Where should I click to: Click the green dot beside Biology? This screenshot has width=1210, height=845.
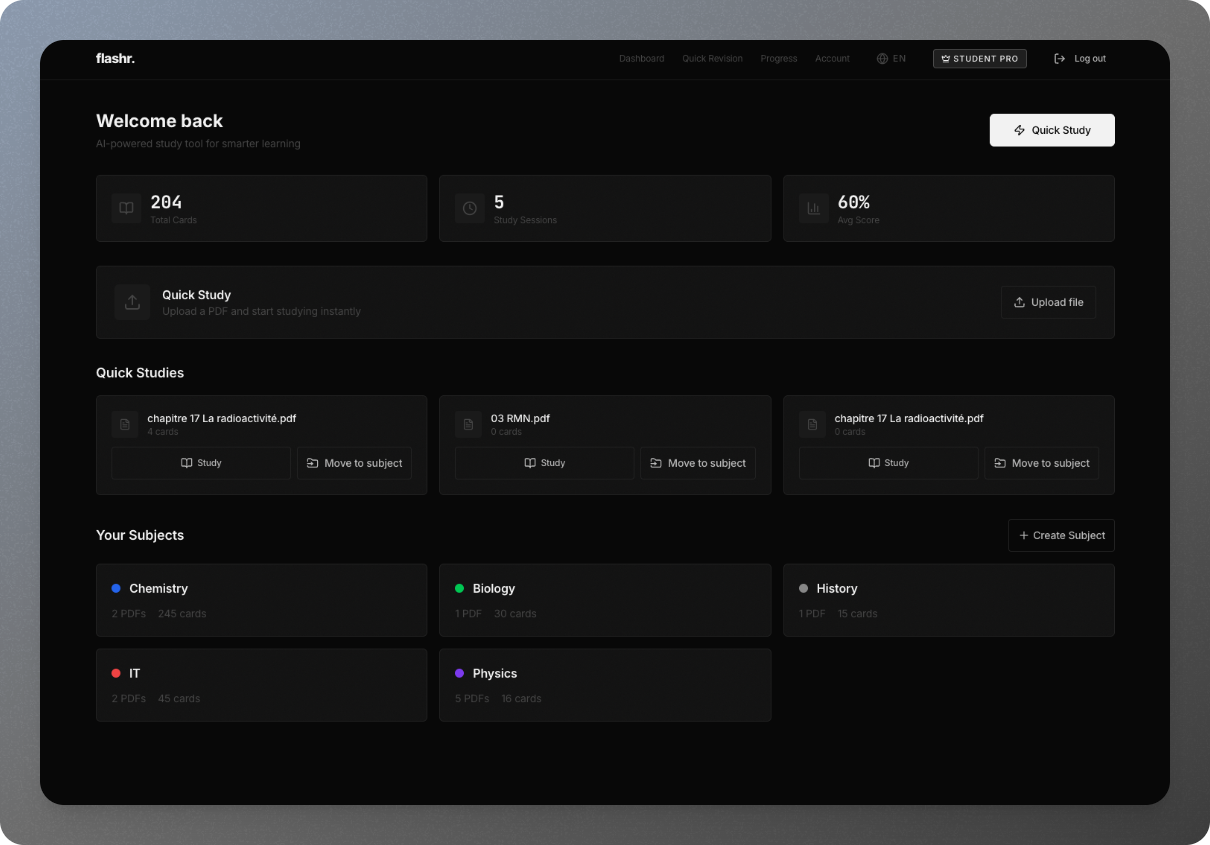(458, 589)
